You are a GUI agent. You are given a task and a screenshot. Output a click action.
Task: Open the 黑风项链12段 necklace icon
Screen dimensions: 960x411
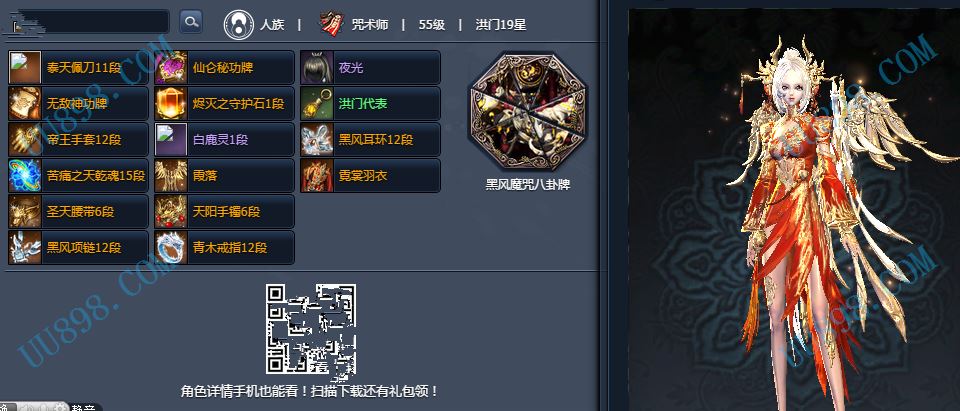click(25, 248)
